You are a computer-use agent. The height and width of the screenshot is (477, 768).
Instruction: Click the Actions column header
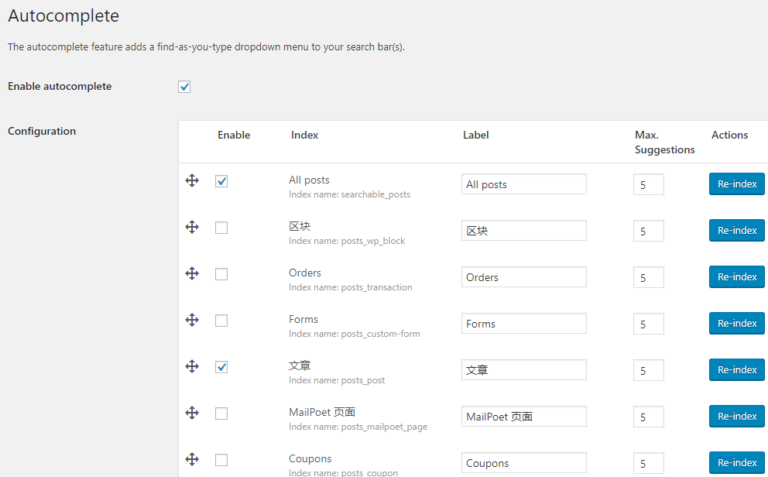click(x=729, y=135)
